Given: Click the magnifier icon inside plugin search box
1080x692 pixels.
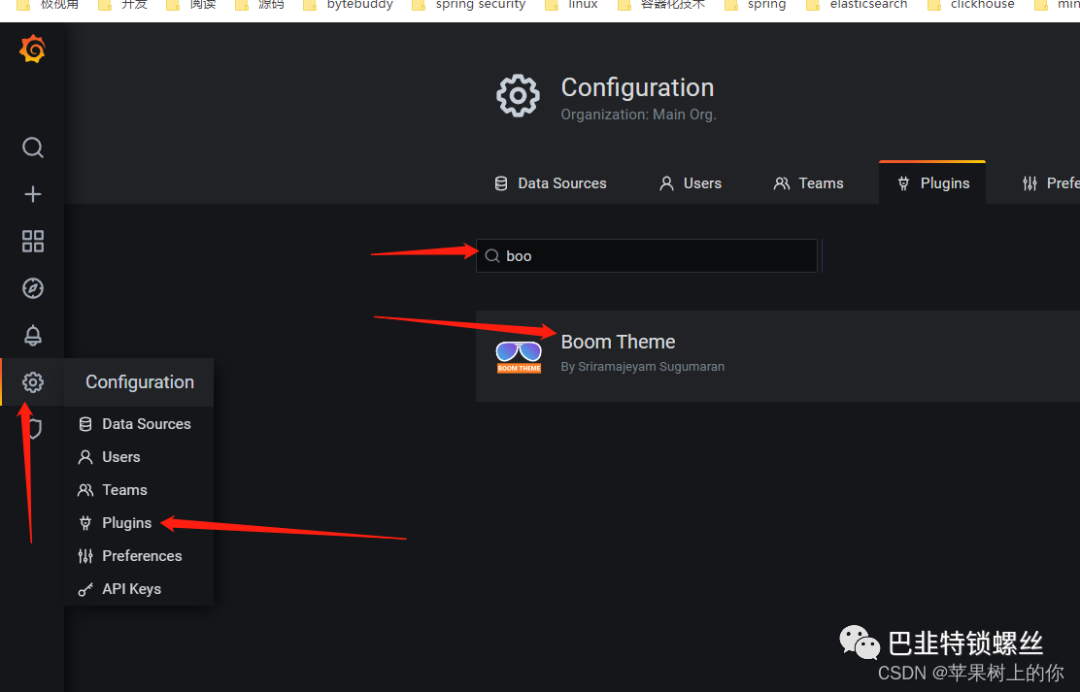Looking at the screenshot, I should pos(492,255).
